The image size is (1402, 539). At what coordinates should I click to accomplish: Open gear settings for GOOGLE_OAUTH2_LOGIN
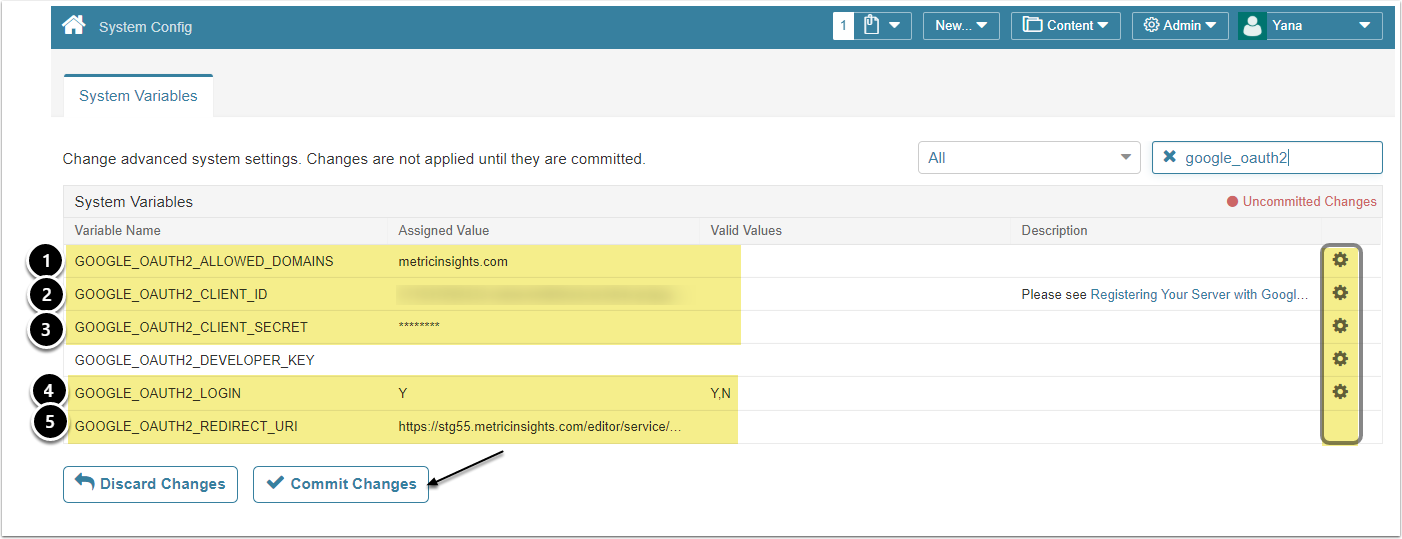click(1340, 392)
